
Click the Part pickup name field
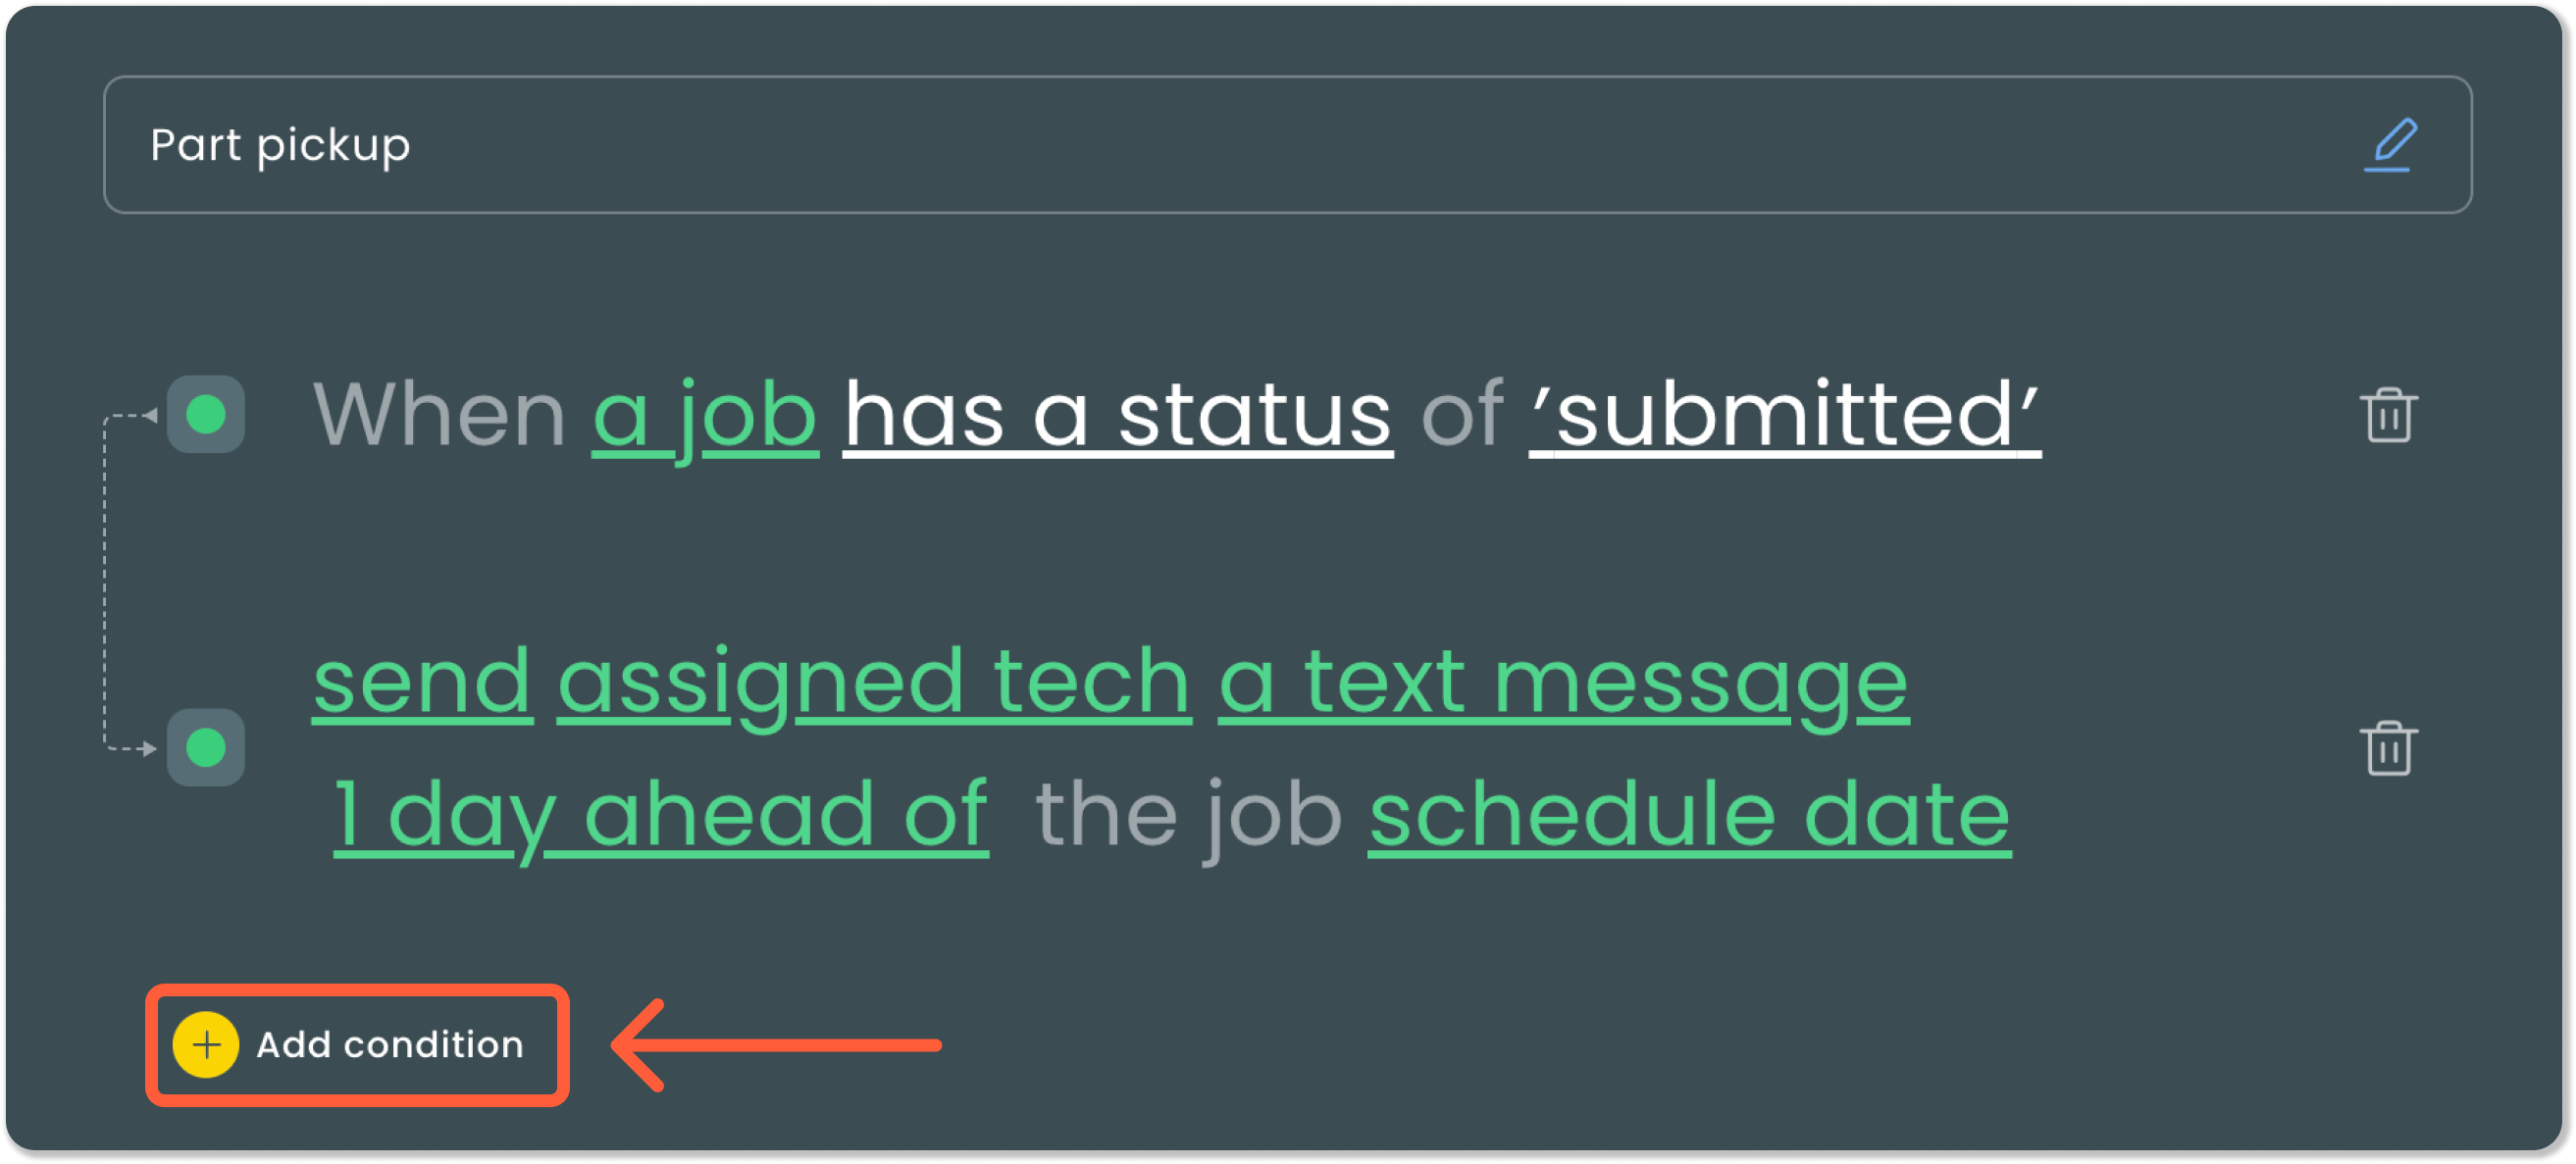click(280, 145)
